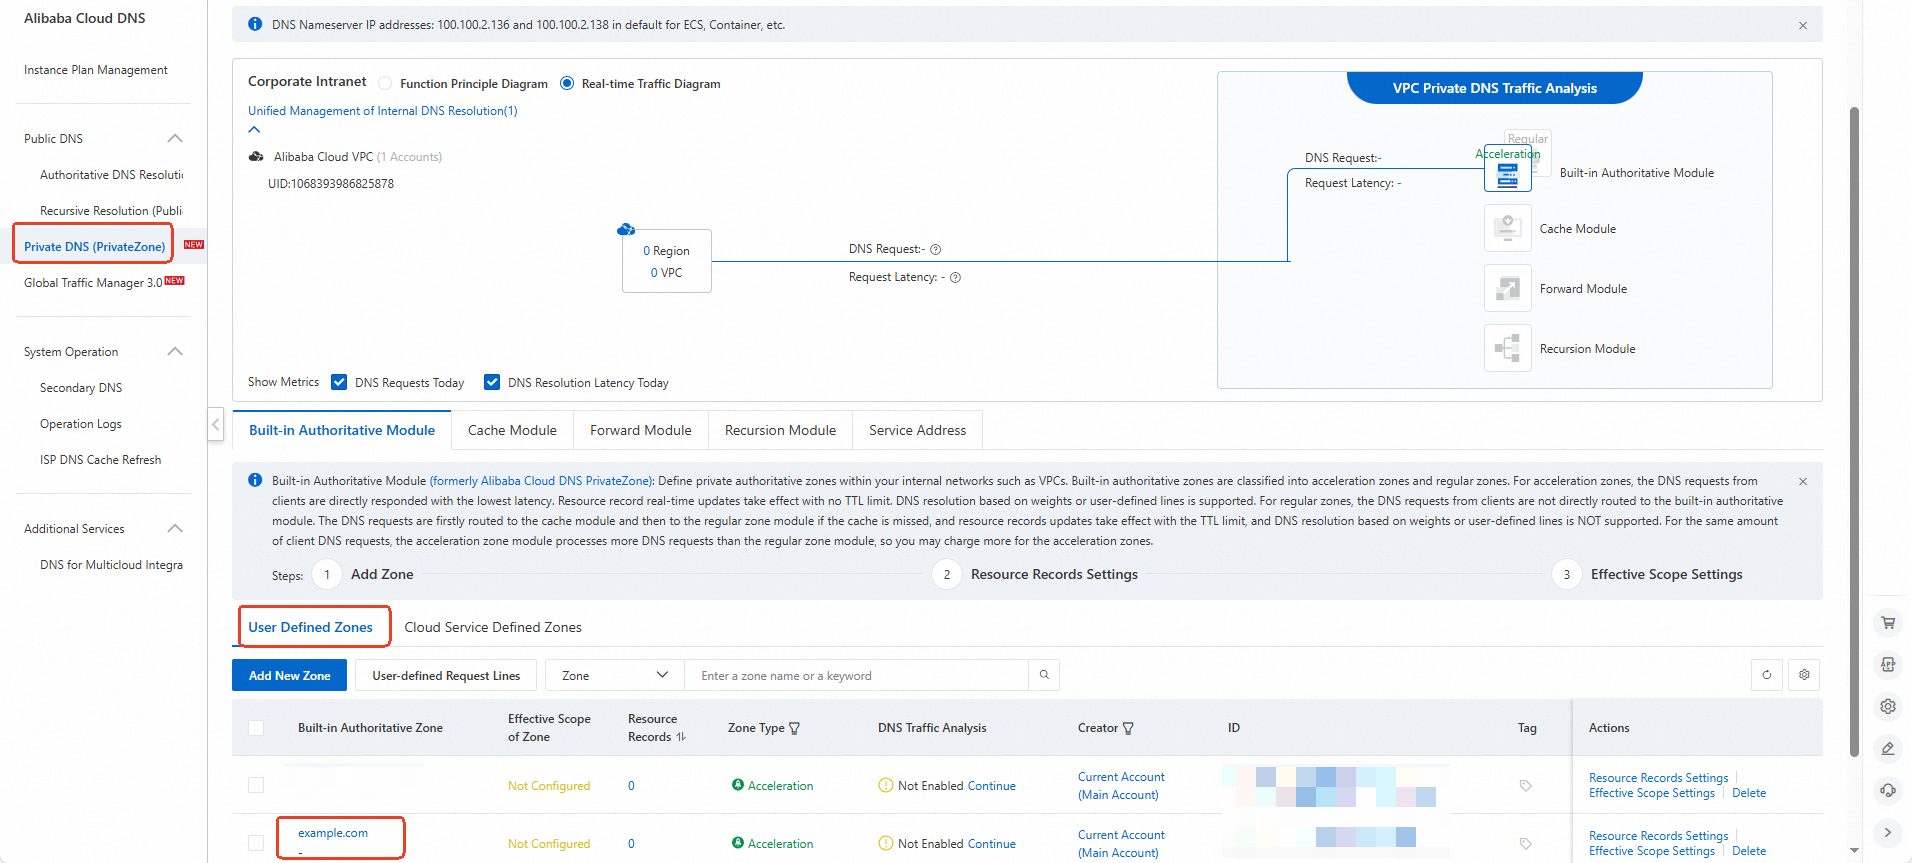Click the pencil feedback icon on the right

click(x=1888, y=748)
